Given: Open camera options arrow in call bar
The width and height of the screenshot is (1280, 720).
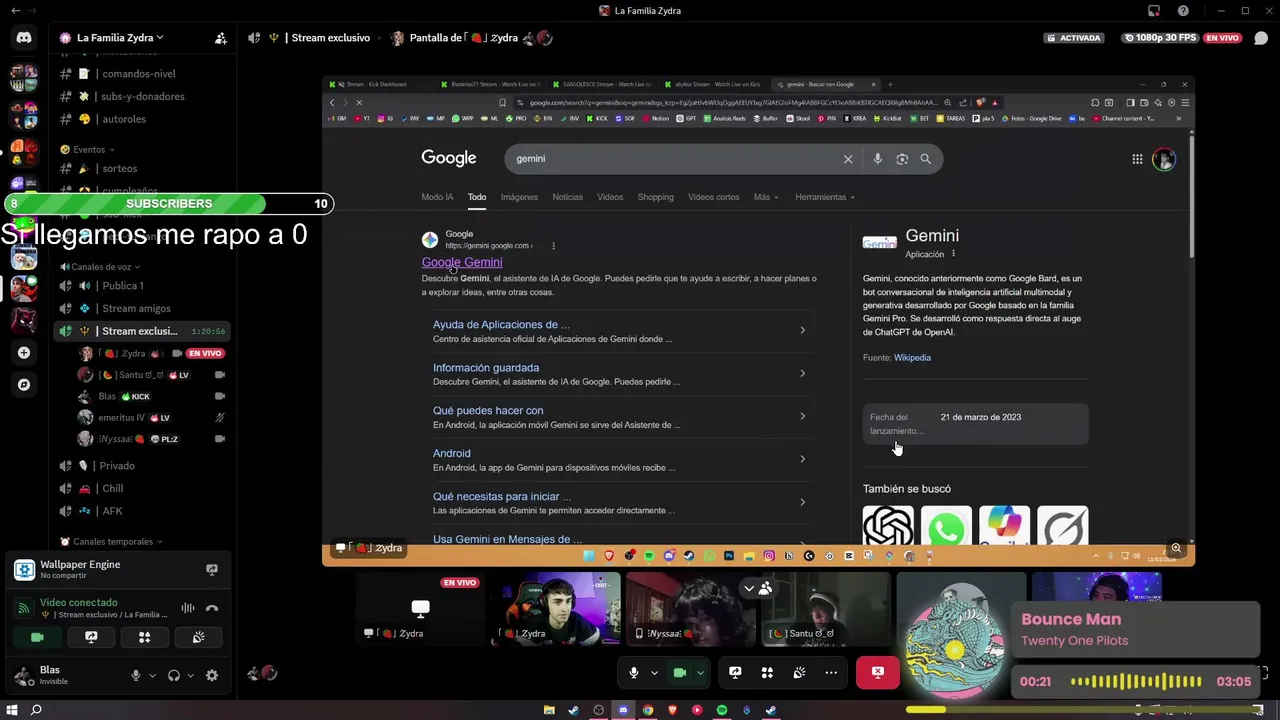Looking at the screenshot, I should [x=700, y=673].
